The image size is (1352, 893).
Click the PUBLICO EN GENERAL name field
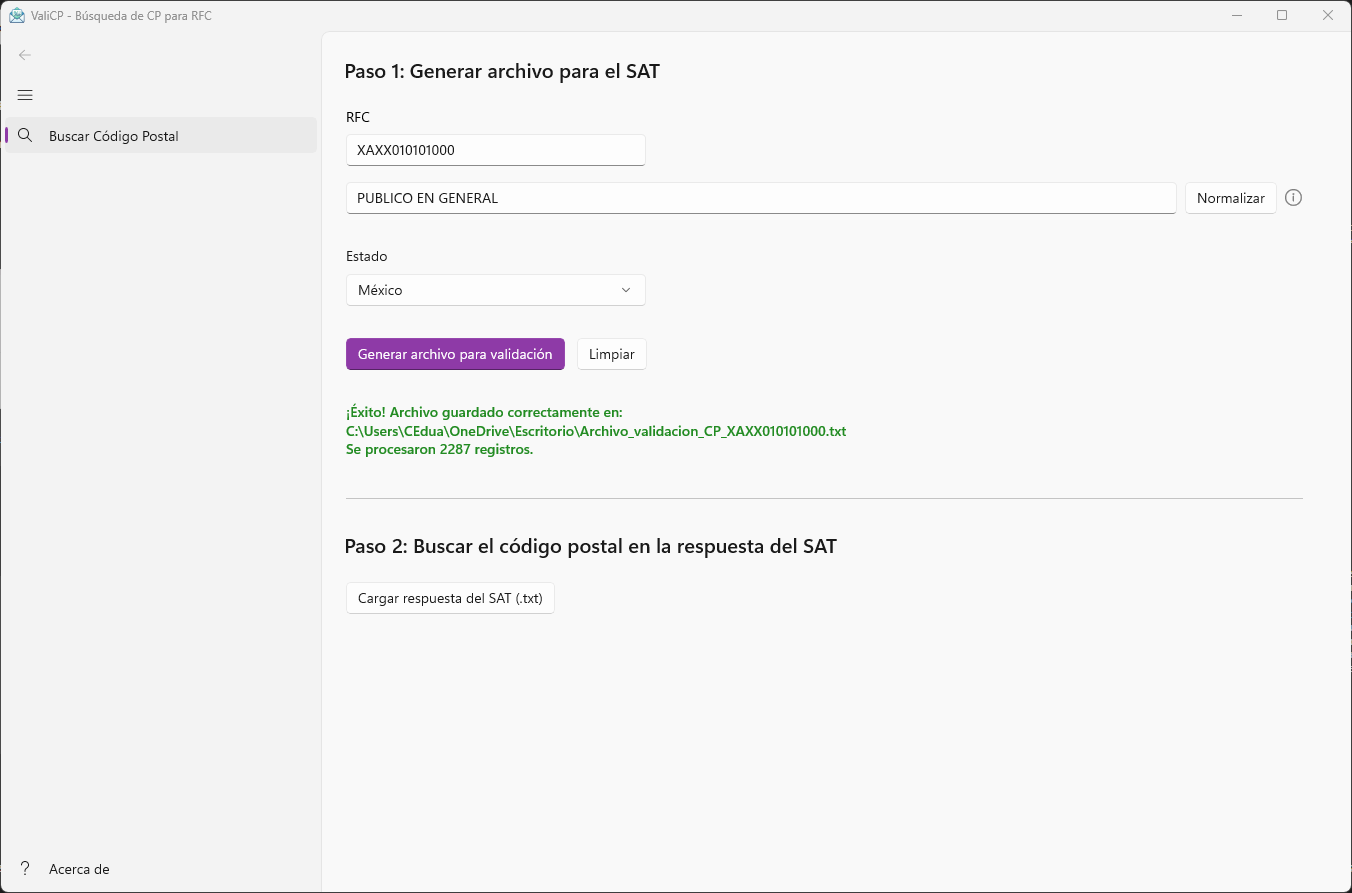pos(760,198)
